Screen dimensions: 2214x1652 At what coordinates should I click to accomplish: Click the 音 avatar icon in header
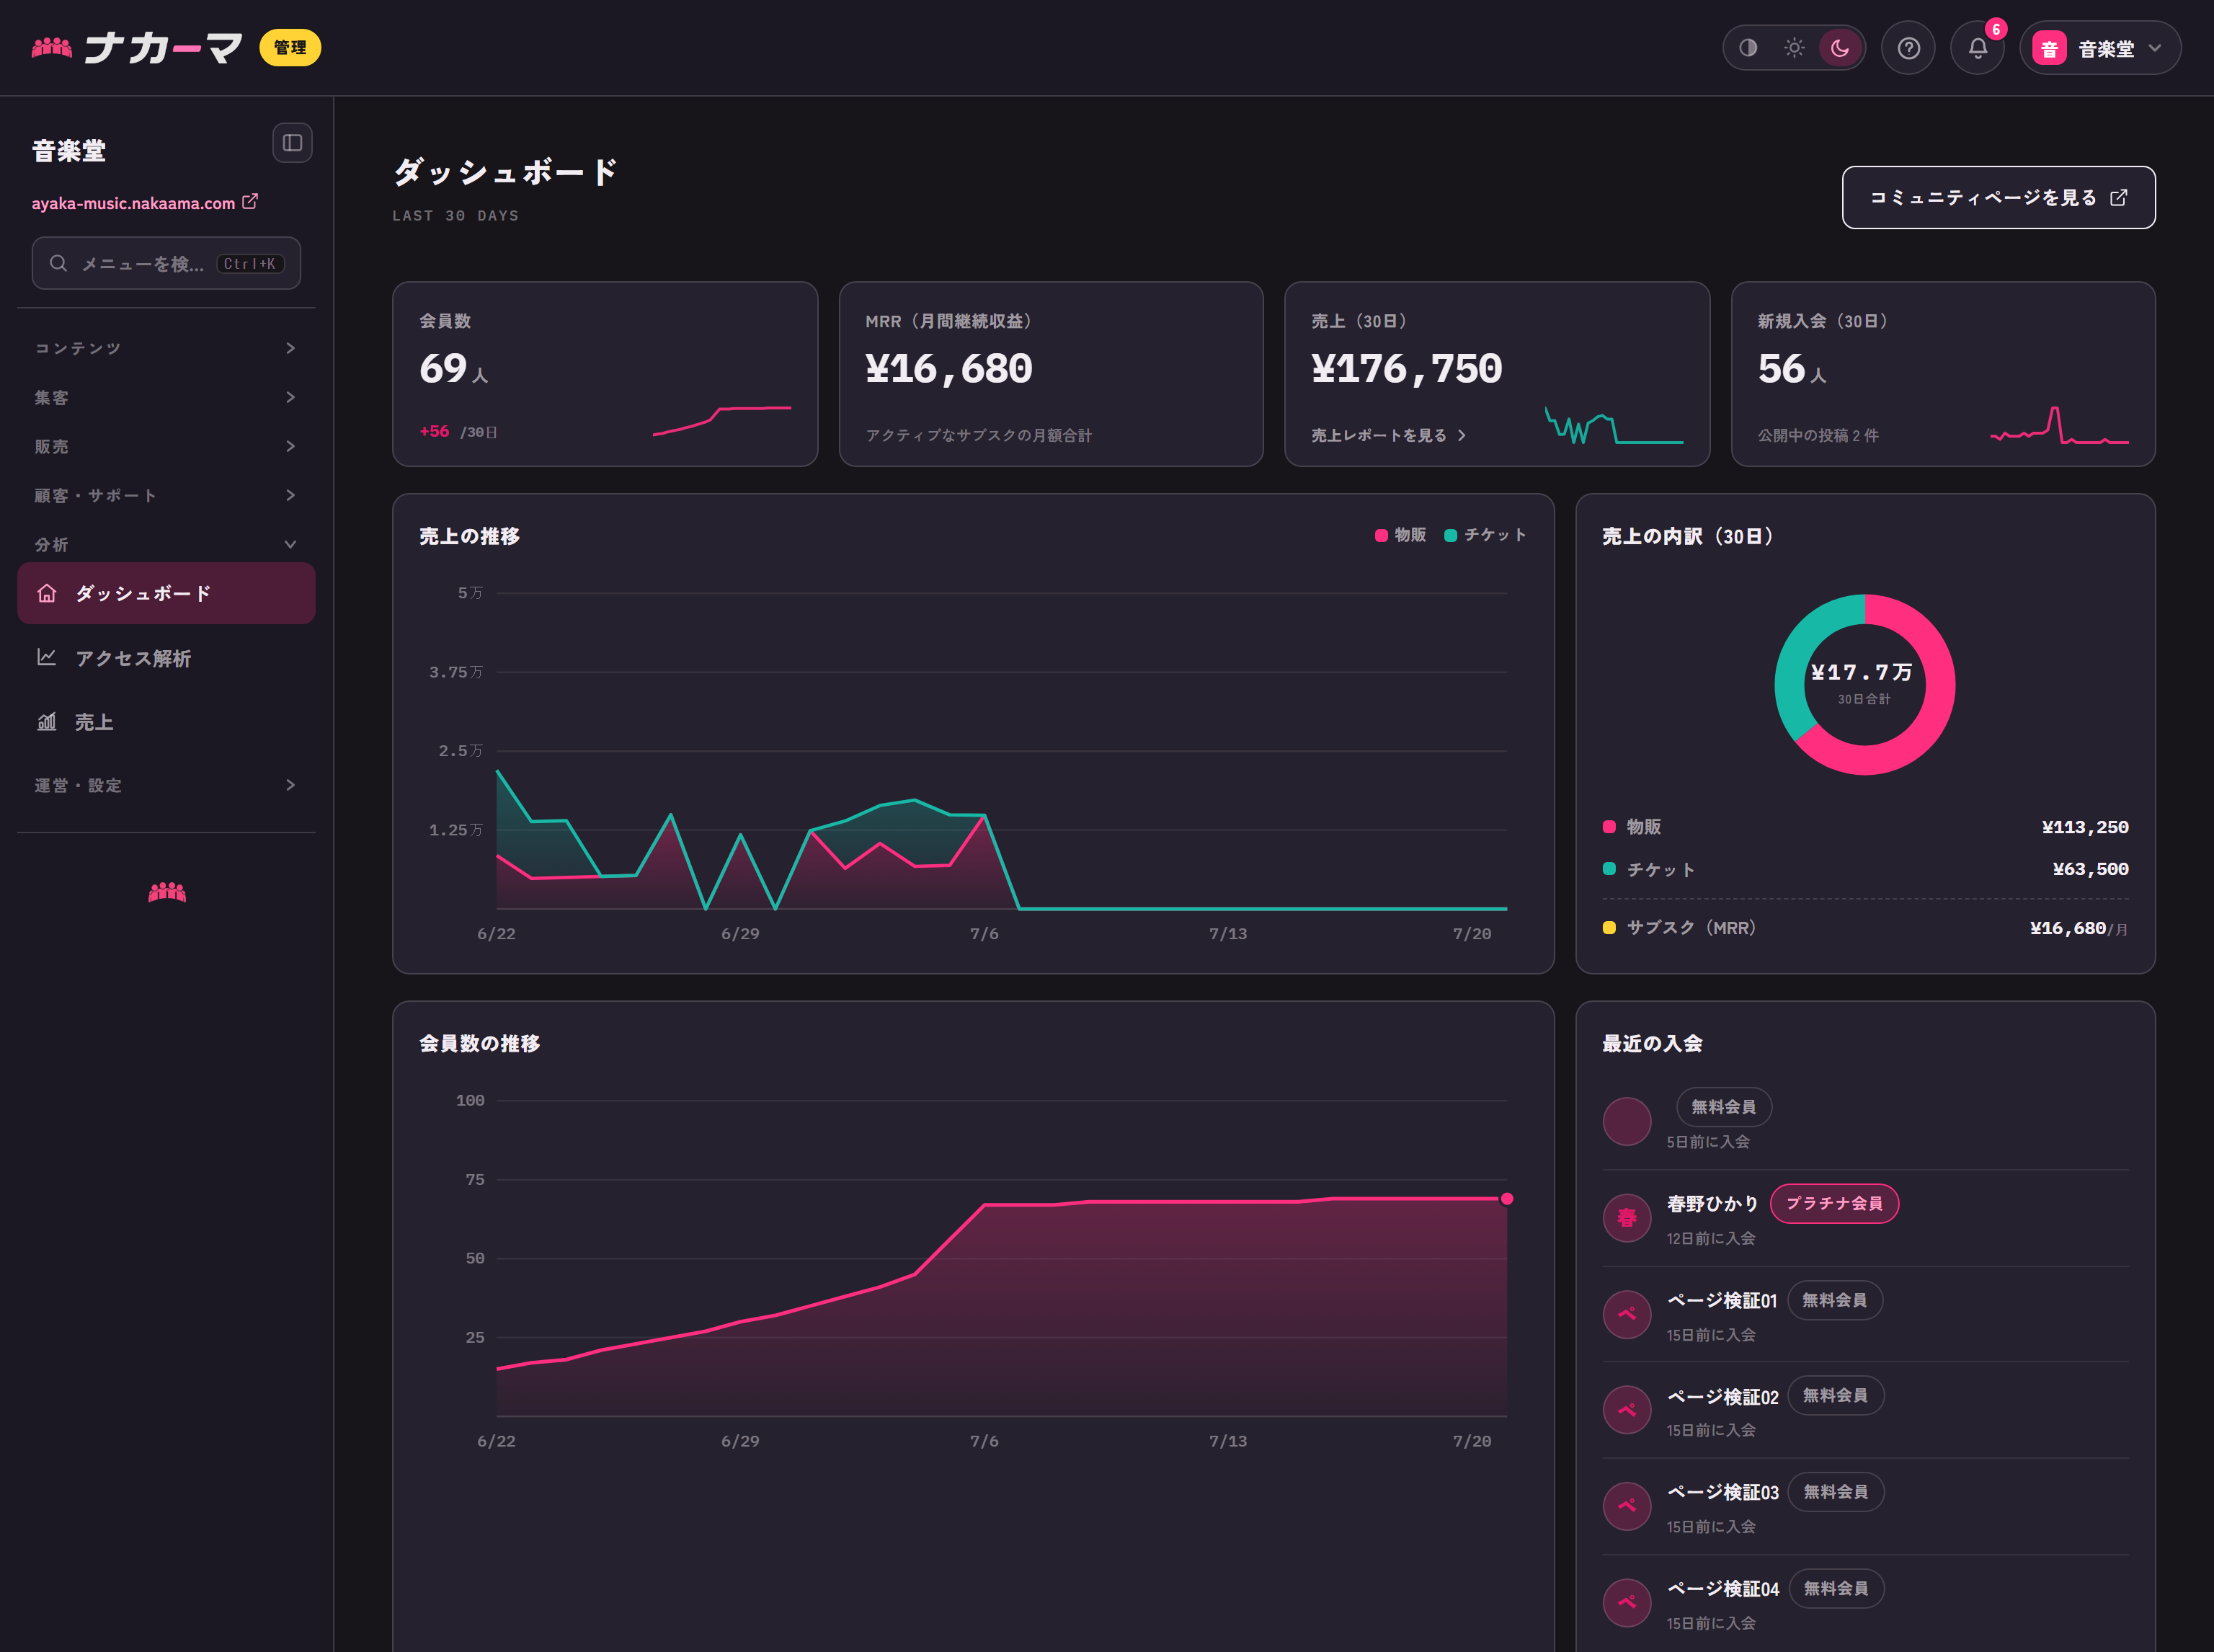tap(2049, 48)
